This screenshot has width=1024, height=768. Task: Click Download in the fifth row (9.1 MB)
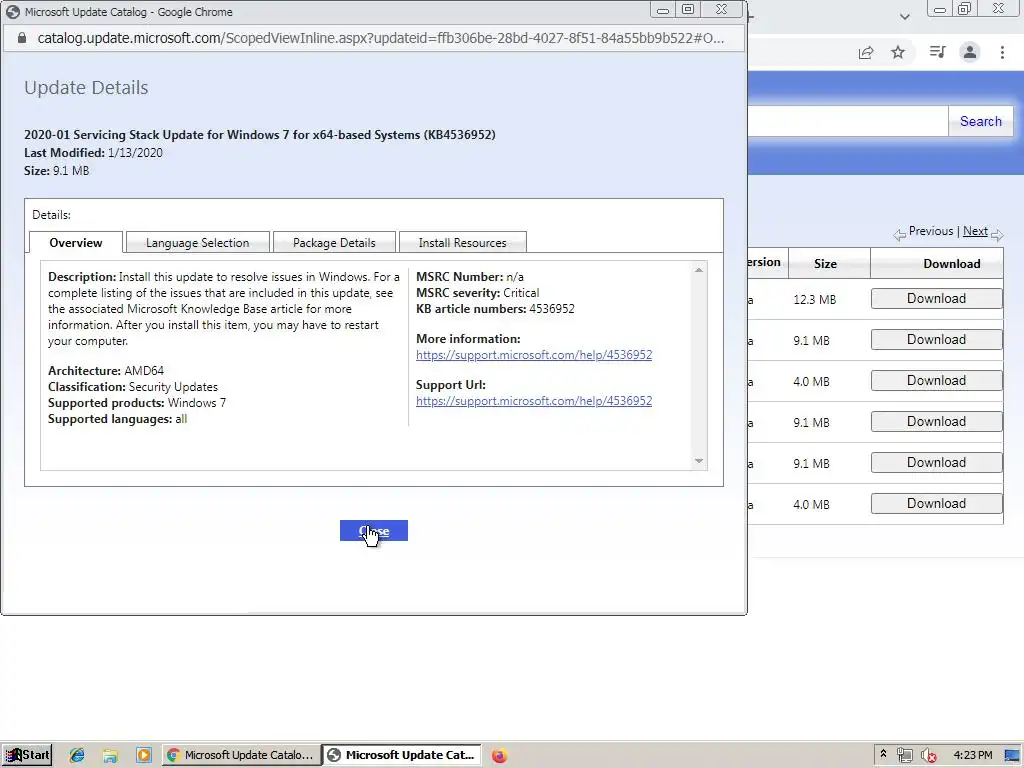(936, 462)
